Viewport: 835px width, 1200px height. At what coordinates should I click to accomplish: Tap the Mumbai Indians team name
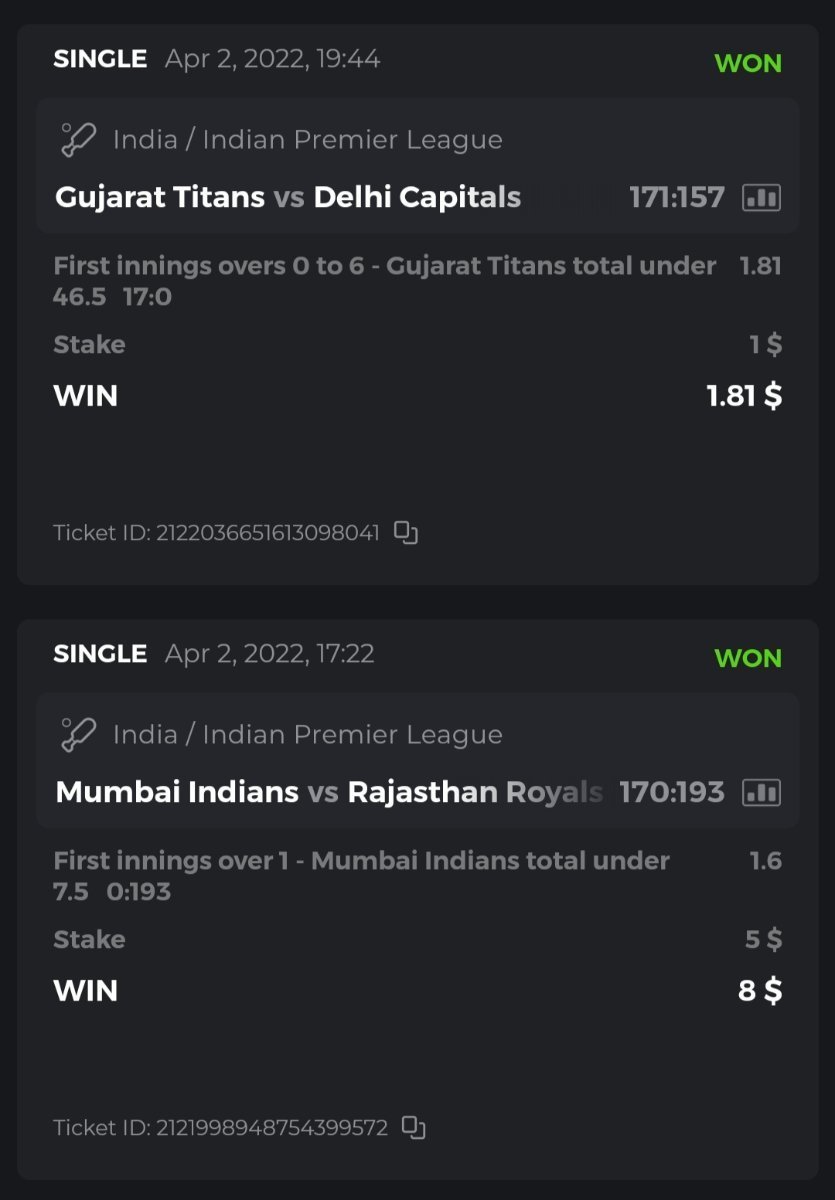[177, 793]
